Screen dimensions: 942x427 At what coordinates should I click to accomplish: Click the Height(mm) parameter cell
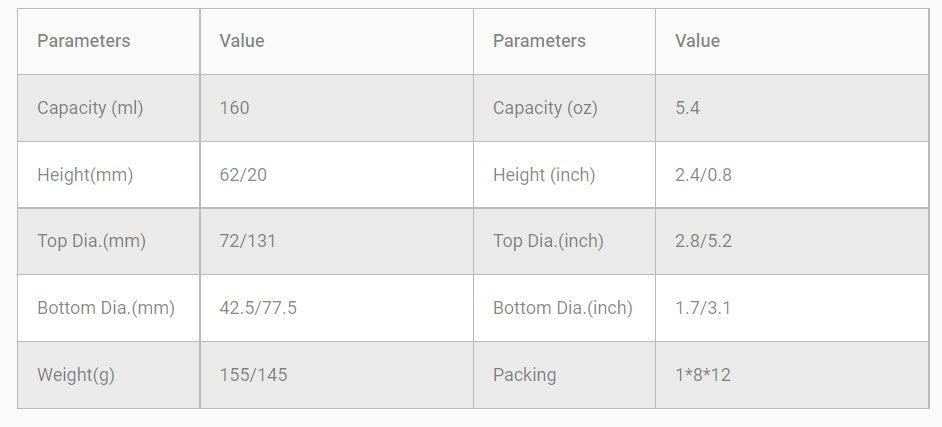85,175
